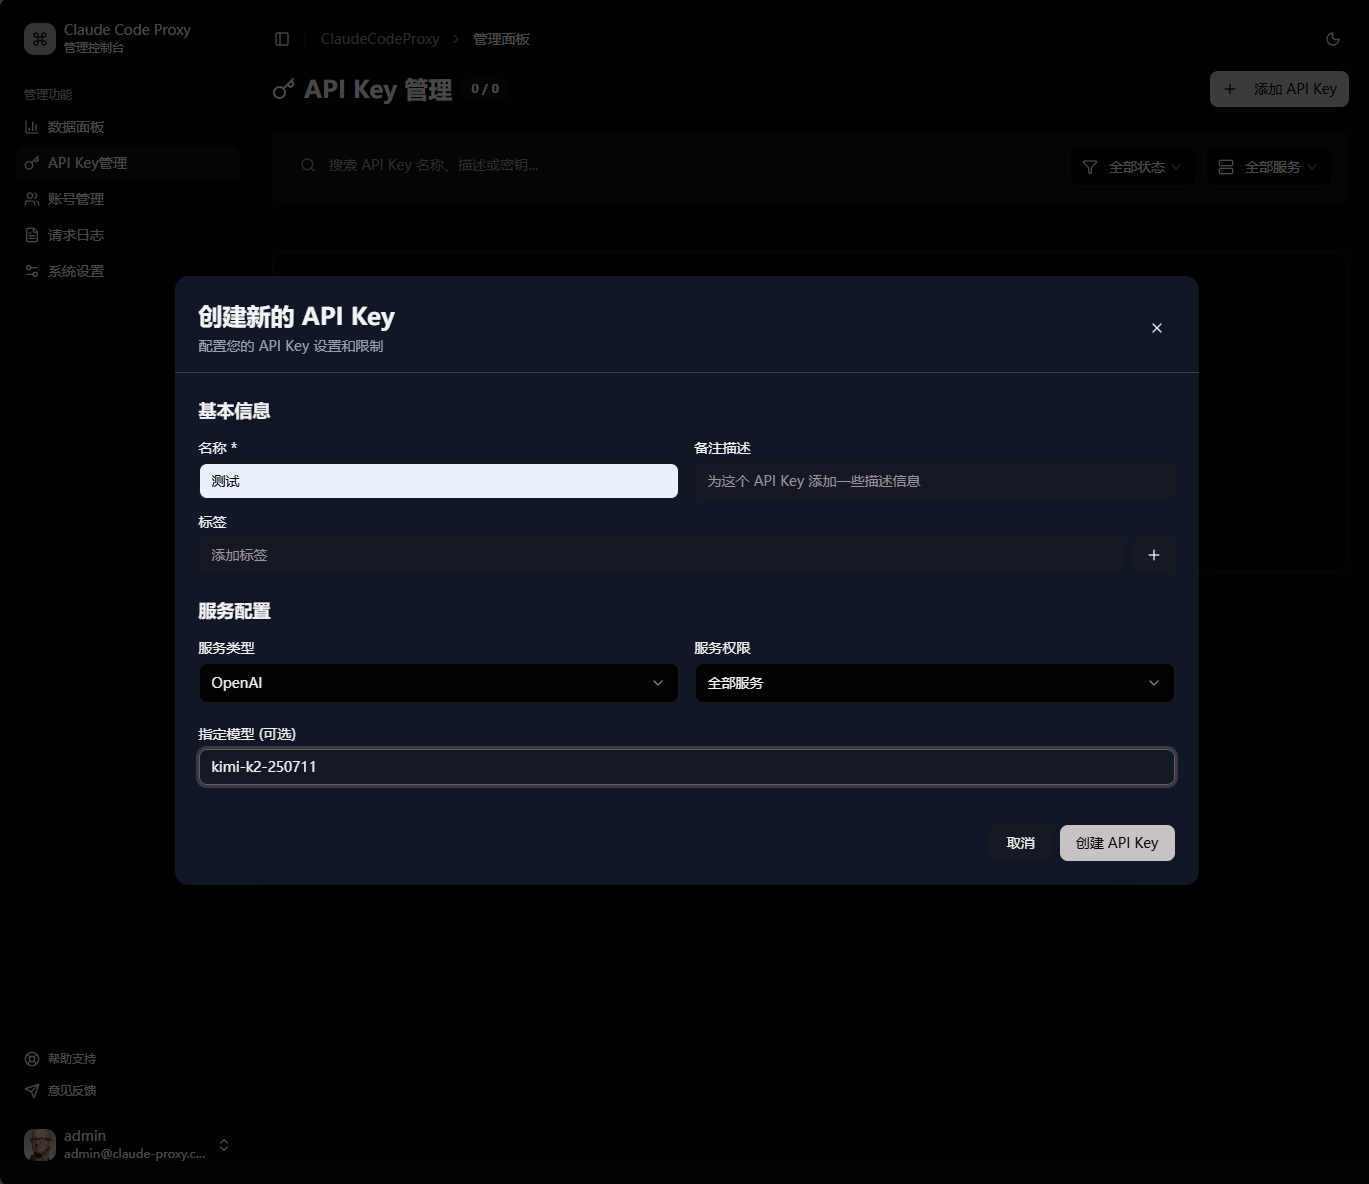The width and height of the screenshot is (1369, 1184).
Task: Click the 请求日志 document icon
Action: [x=32, y=235]
